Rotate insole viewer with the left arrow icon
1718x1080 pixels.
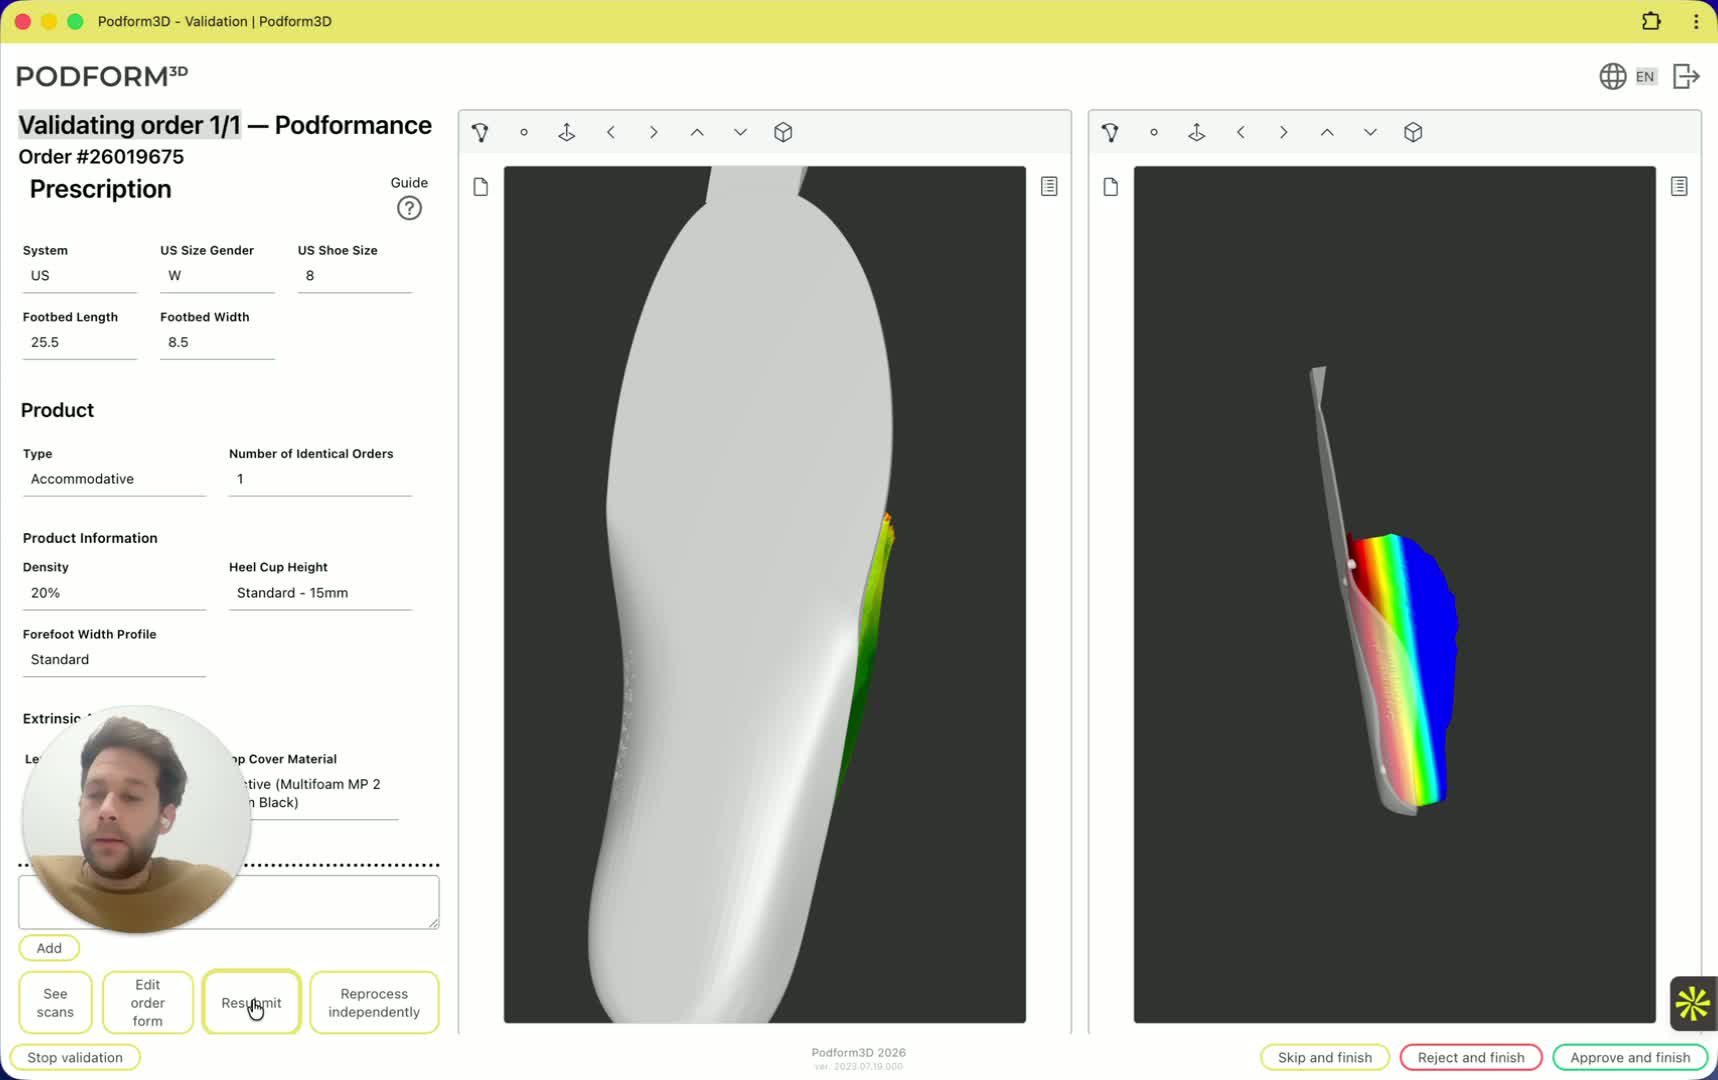pos(611,132)
